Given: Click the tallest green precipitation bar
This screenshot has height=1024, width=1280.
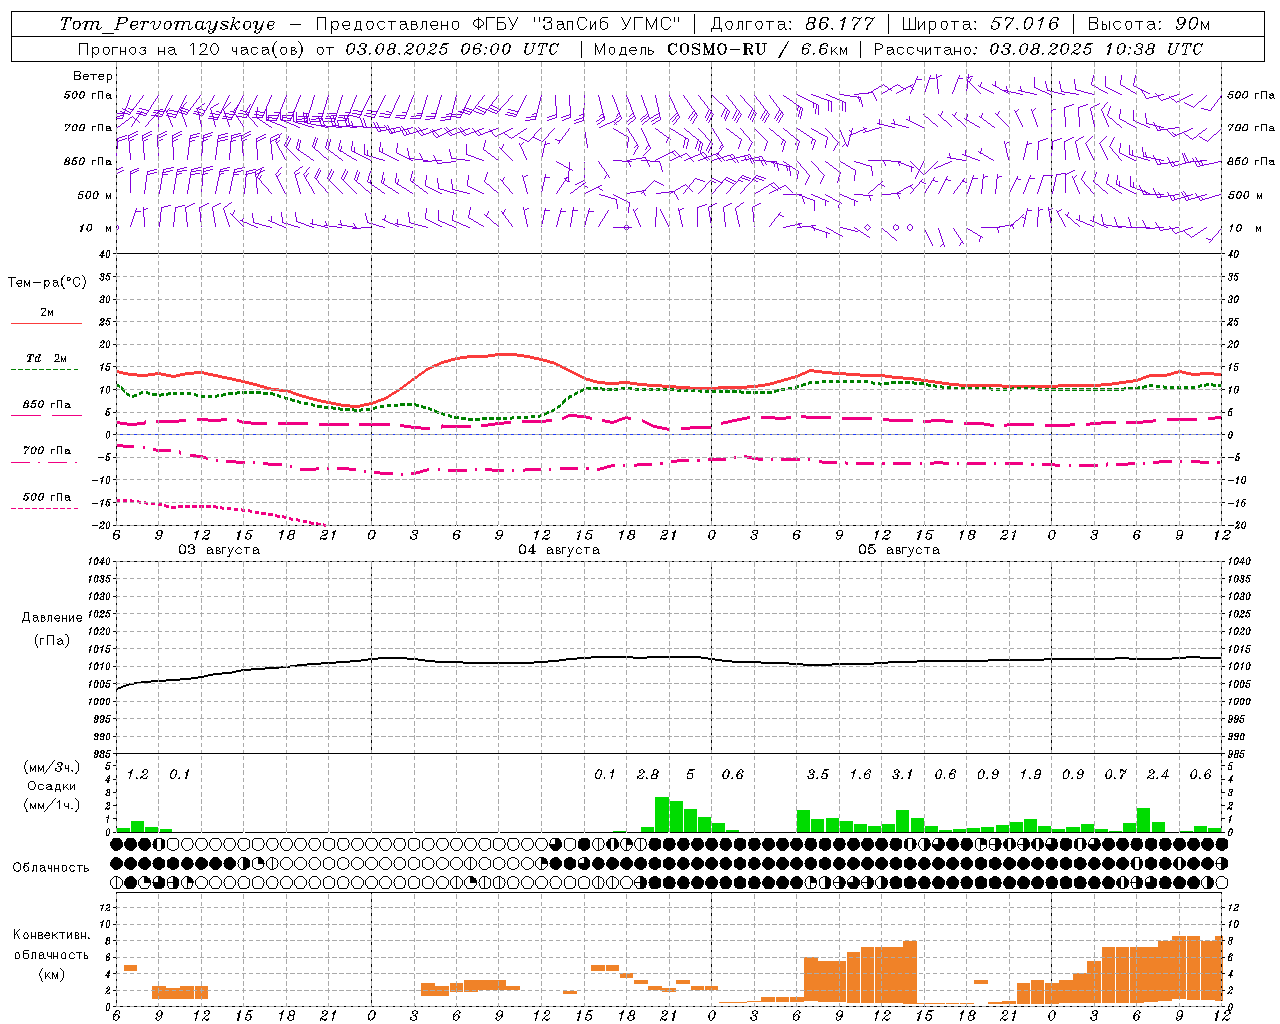Looking at the screenshot, I should pyautogui.click(x=662, y=814).
